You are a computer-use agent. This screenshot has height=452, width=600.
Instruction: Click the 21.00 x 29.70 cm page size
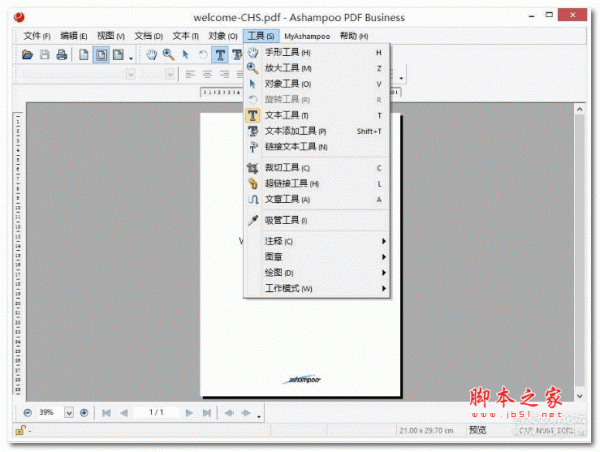426,431
